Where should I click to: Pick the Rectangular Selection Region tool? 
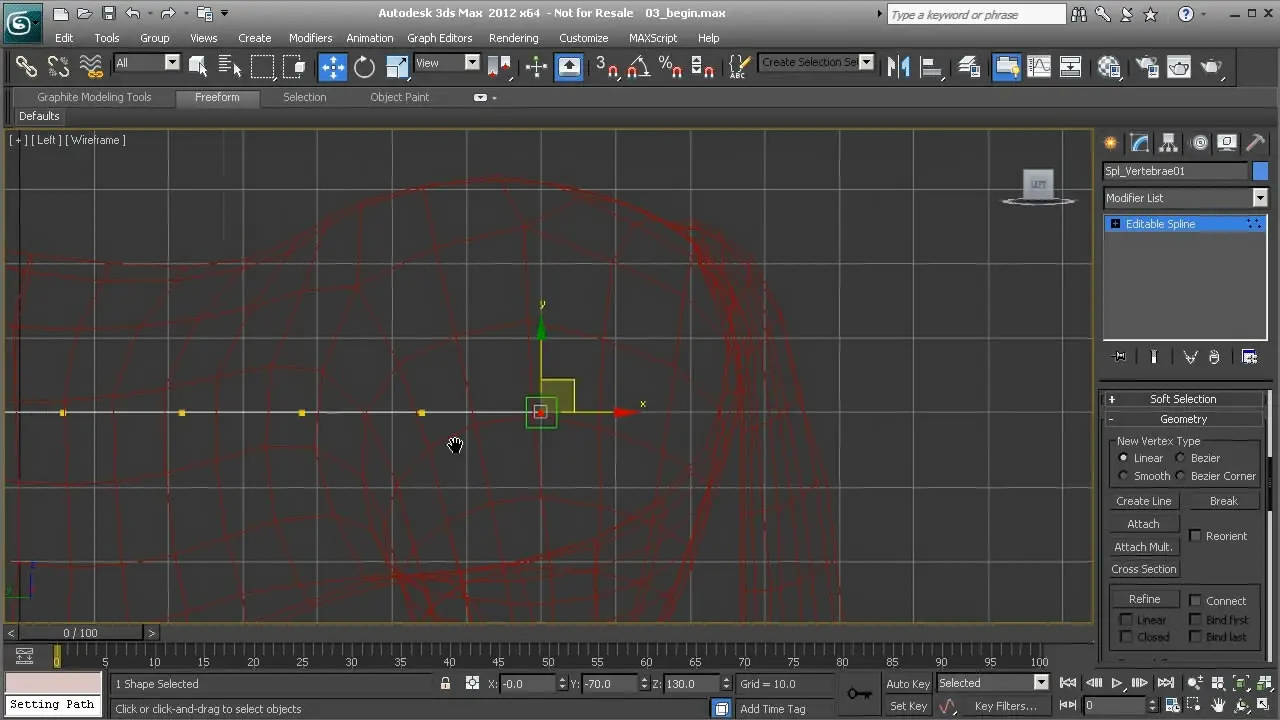pyautogui.click(x=262, y=67)
